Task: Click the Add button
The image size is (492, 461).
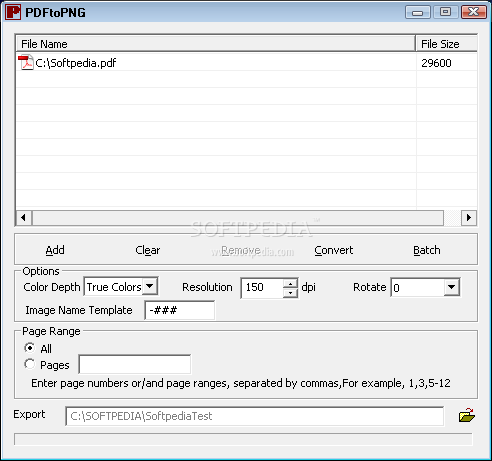Action: click(55, 250)
